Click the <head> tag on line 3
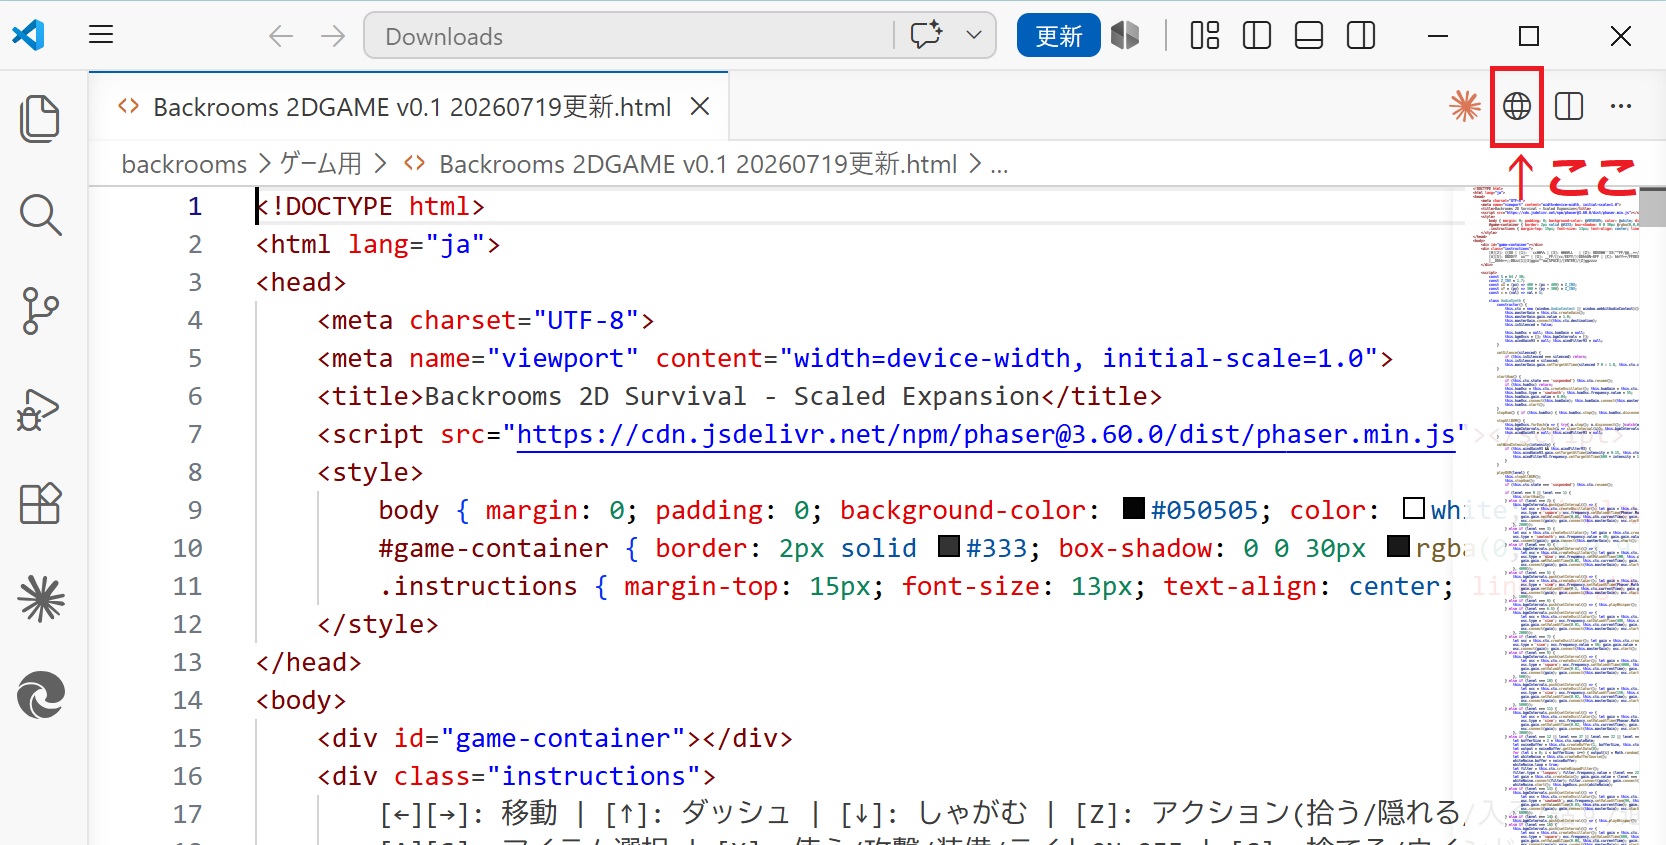 301,282
